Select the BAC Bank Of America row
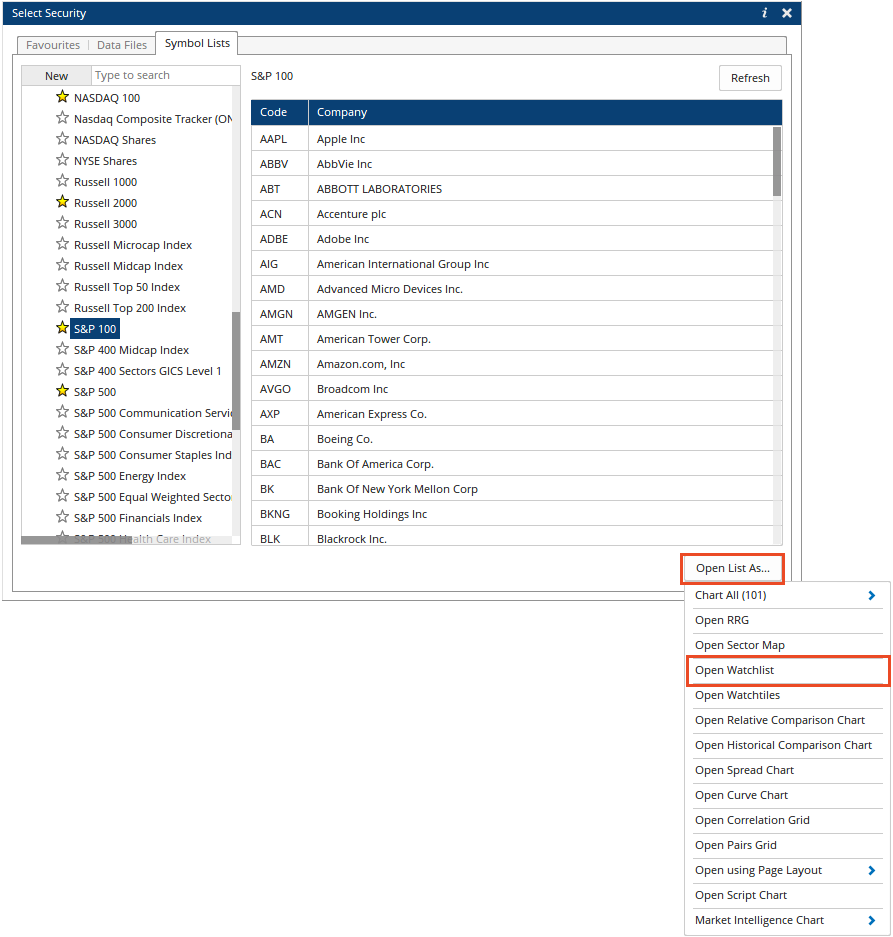This screenshot has width=893, height=937. 512,464
